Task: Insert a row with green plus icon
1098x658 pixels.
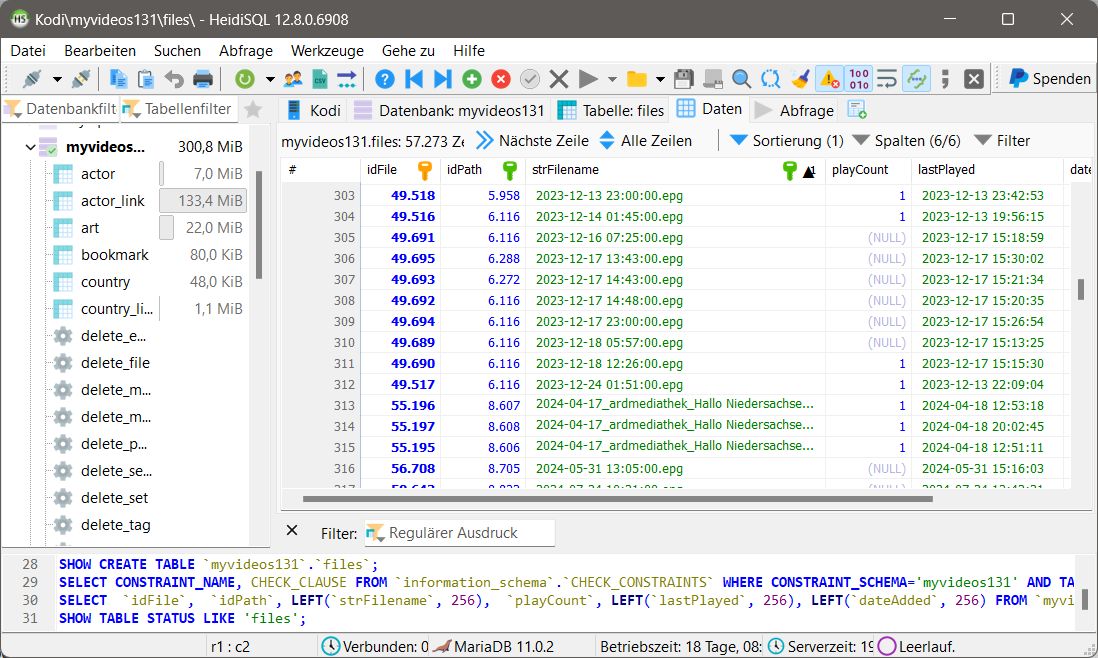Action: (x=472, y=79)
